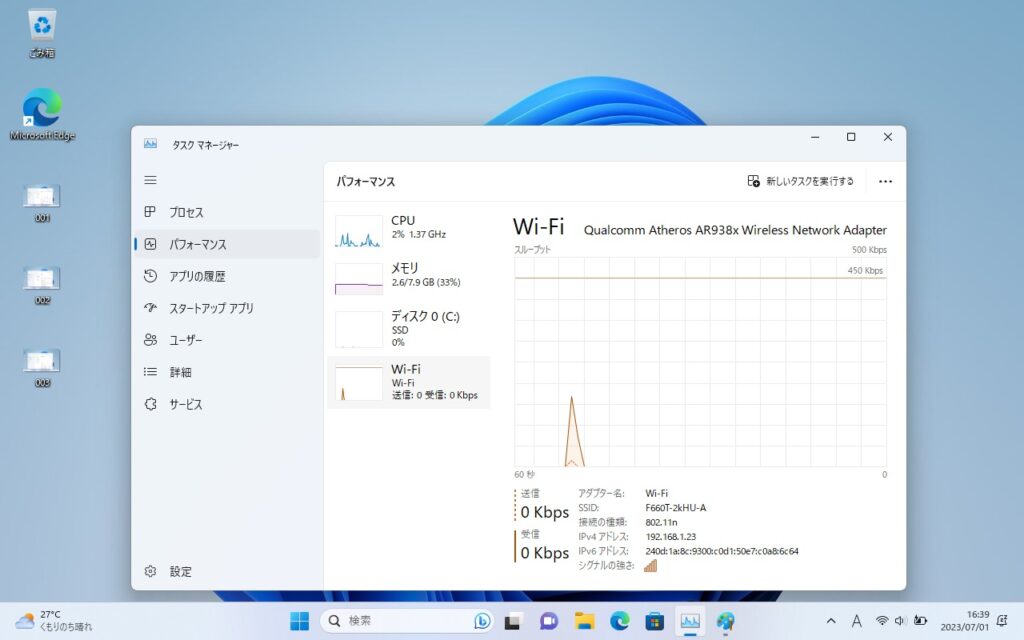Open the weather widget in the taskbar
The width and height of the screenshot is (1024, 640).
coord(55,621)
